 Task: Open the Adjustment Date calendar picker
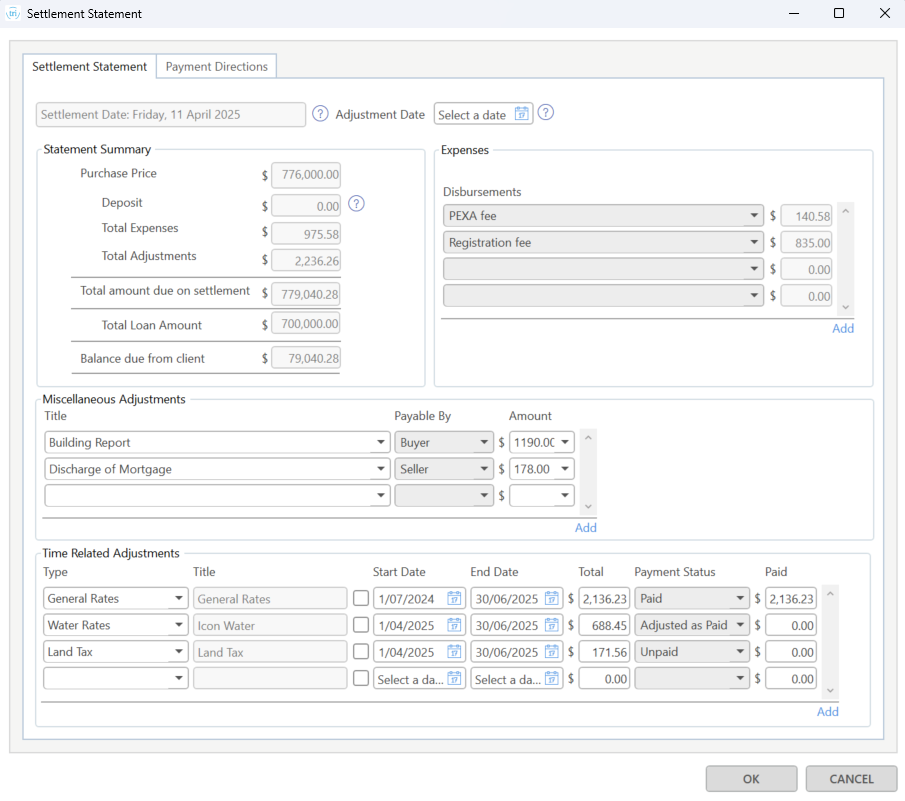click(x=521, y=114)
